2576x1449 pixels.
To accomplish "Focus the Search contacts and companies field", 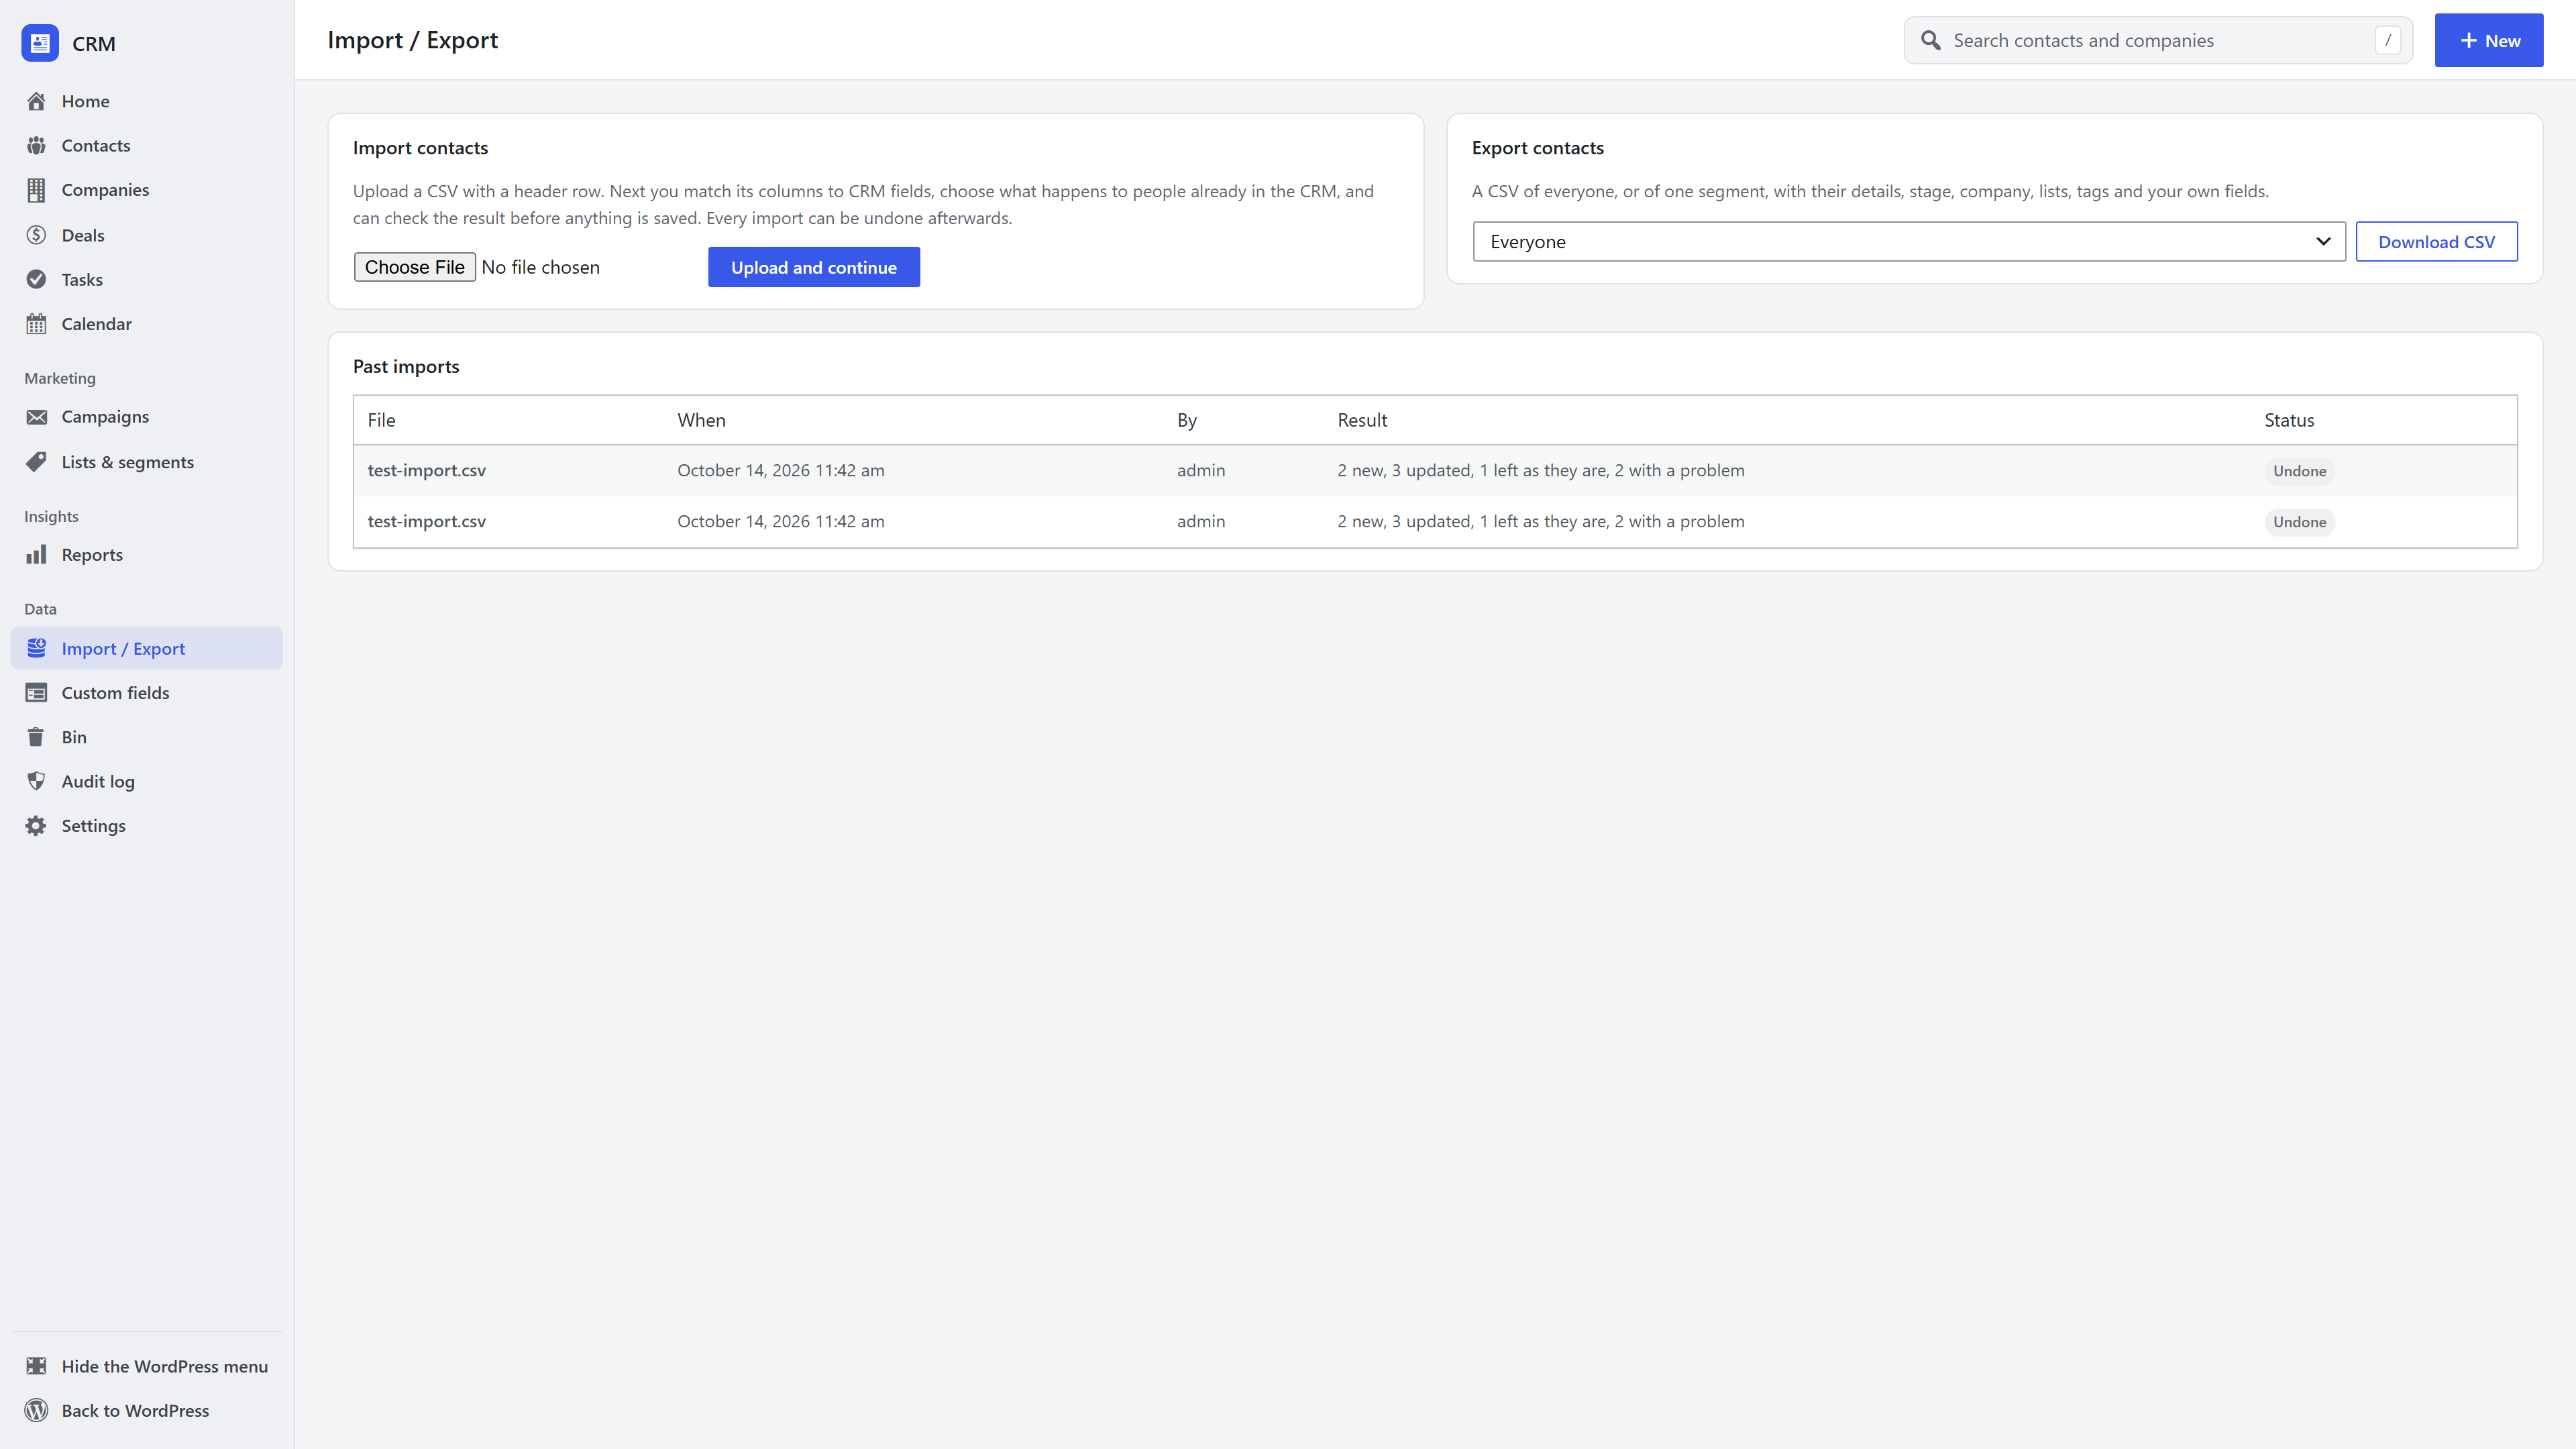I will (2158, 40).
